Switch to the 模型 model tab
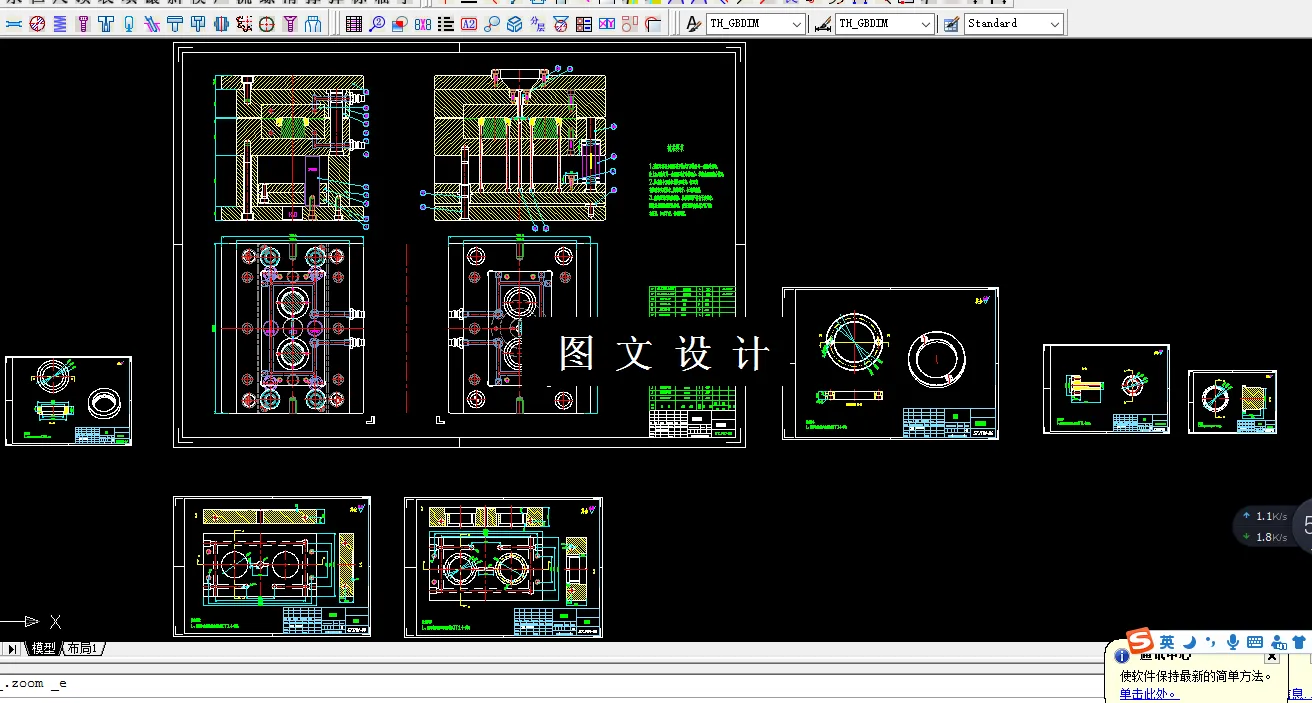1312x703 pixels. coord(44,649)
